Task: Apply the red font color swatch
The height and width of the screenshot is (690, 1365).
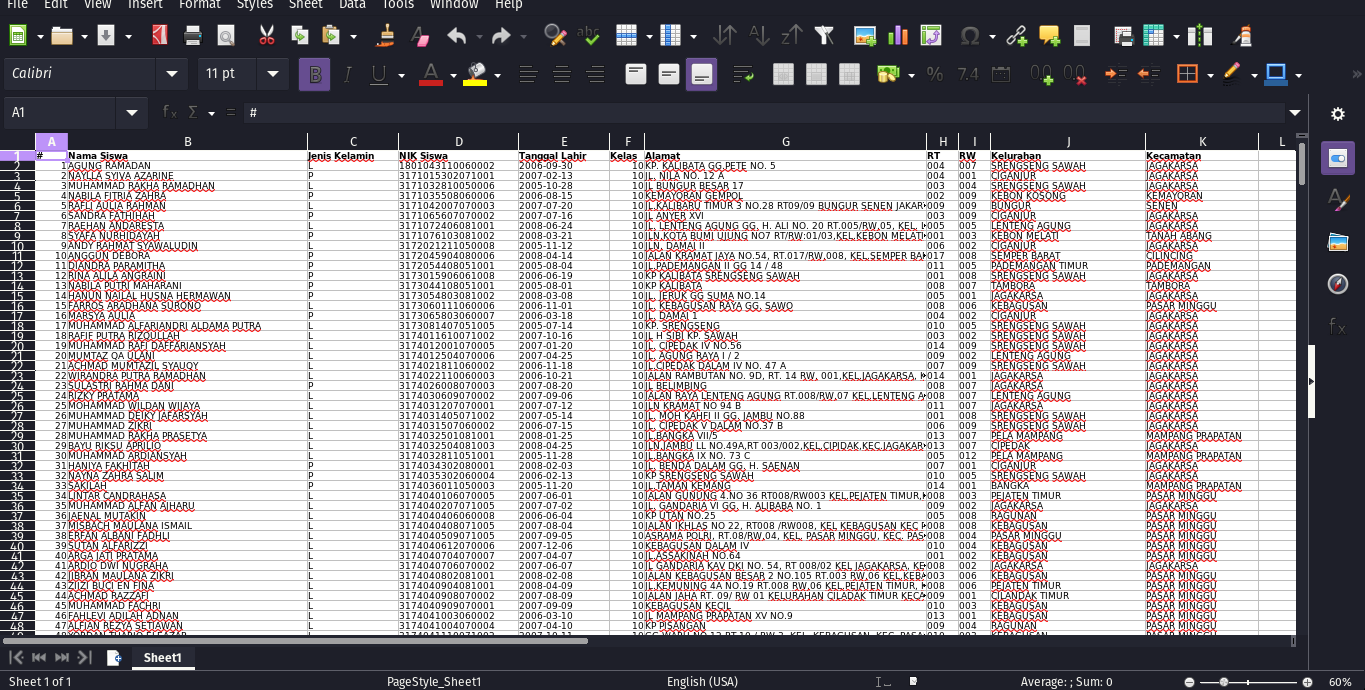Action: coord(430,74)
